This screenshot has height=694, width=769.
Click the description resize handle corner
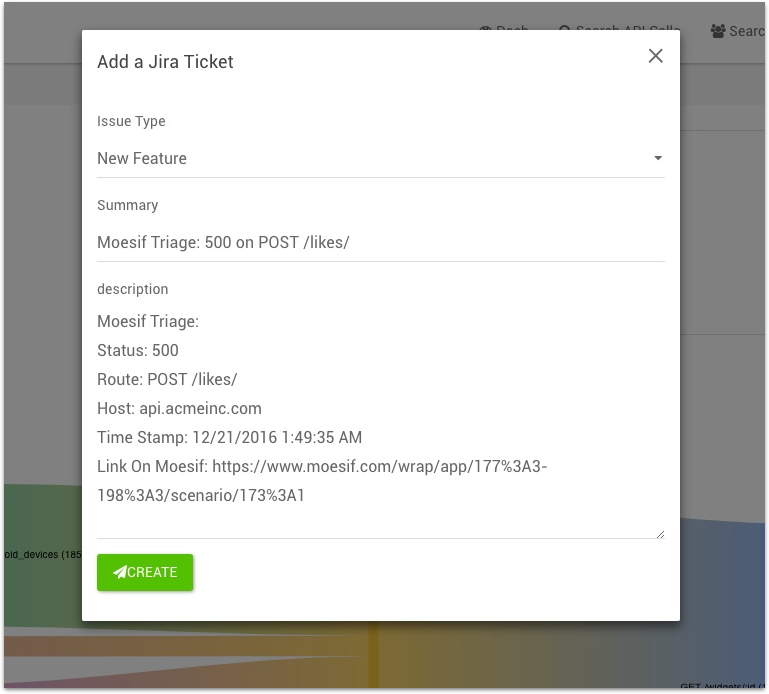click(660, 534)
